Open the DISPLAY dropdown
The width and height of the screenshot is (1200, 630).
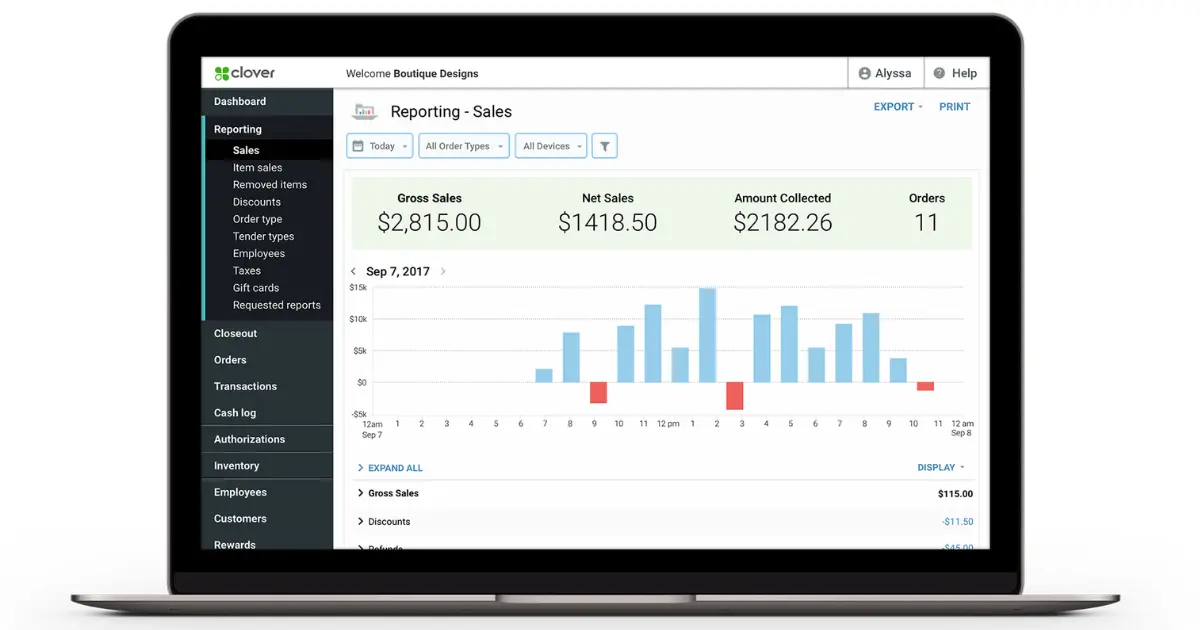click(941, 467)
